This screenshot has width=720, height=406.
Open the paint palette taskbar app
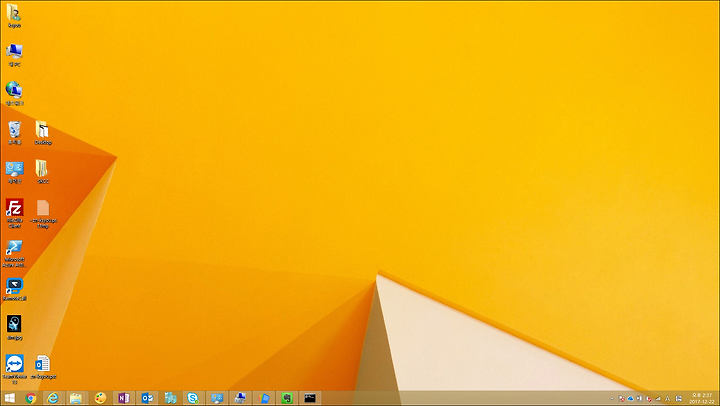click(x=100, y=398)
